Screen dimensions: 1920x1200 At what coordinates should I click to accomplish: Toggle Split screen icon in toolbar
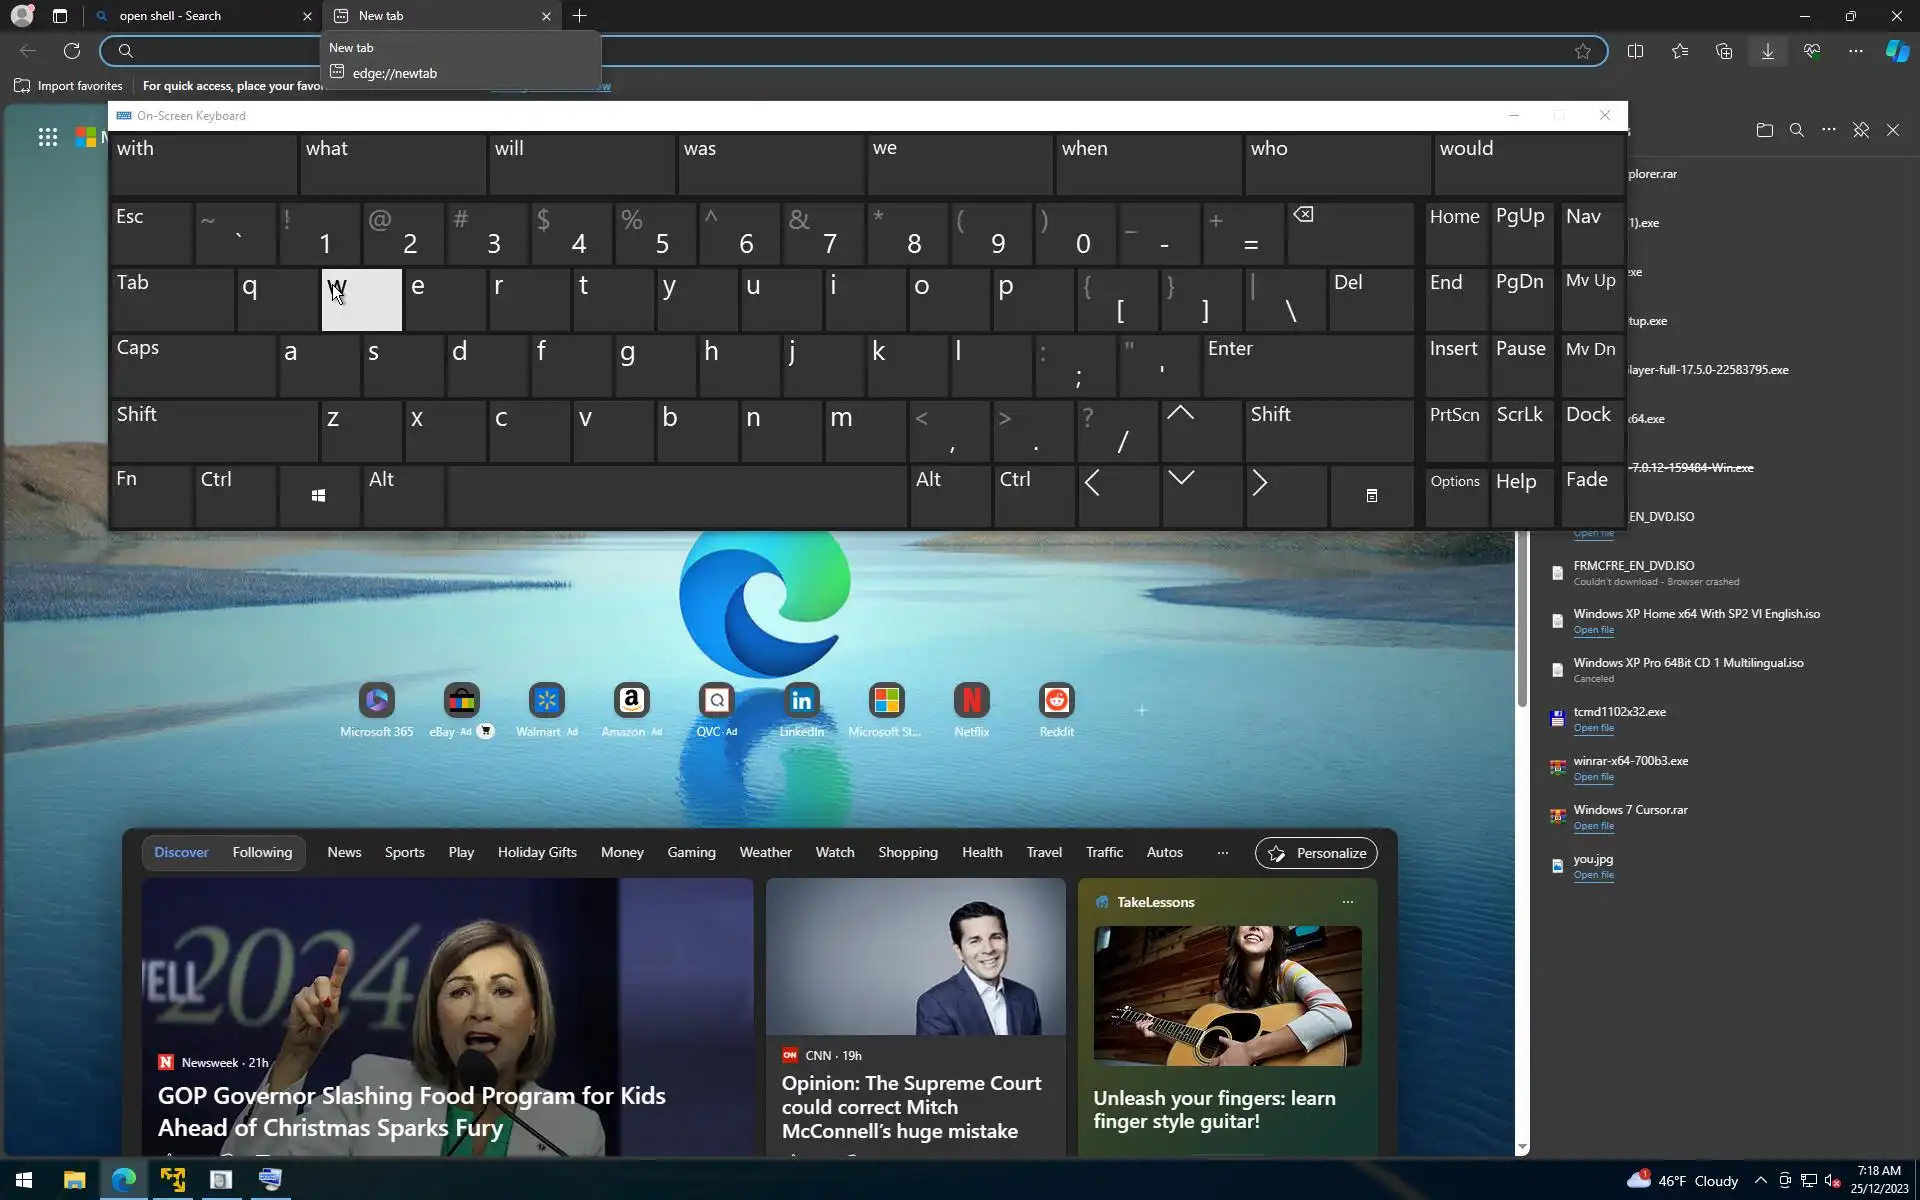click(x=1635, y=51)
